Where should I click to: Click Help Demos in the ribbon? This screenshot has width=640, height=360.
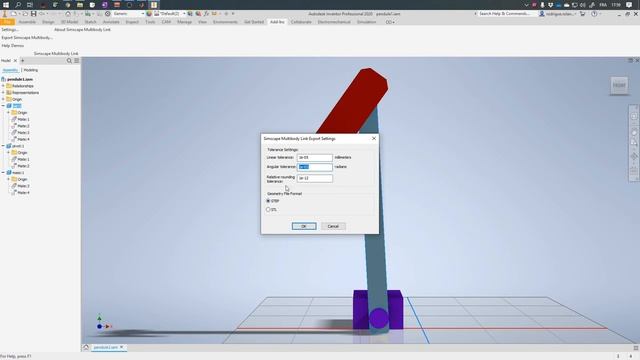click(13, 46)
